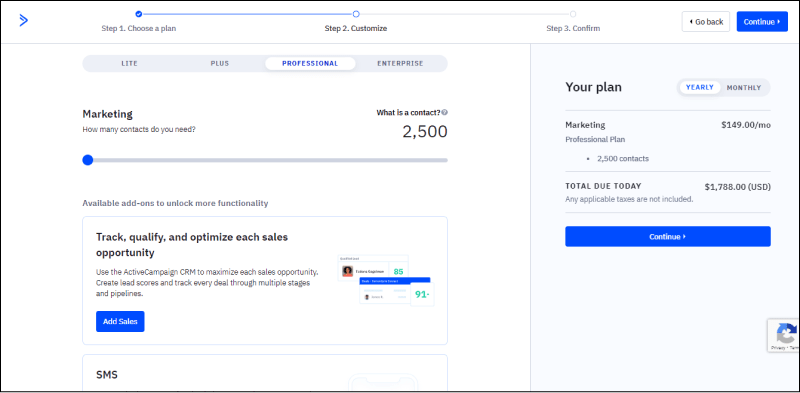Viewport: 800px width, 393px height.
Task: Click the Go back button
Action: [x=706, y=21]
